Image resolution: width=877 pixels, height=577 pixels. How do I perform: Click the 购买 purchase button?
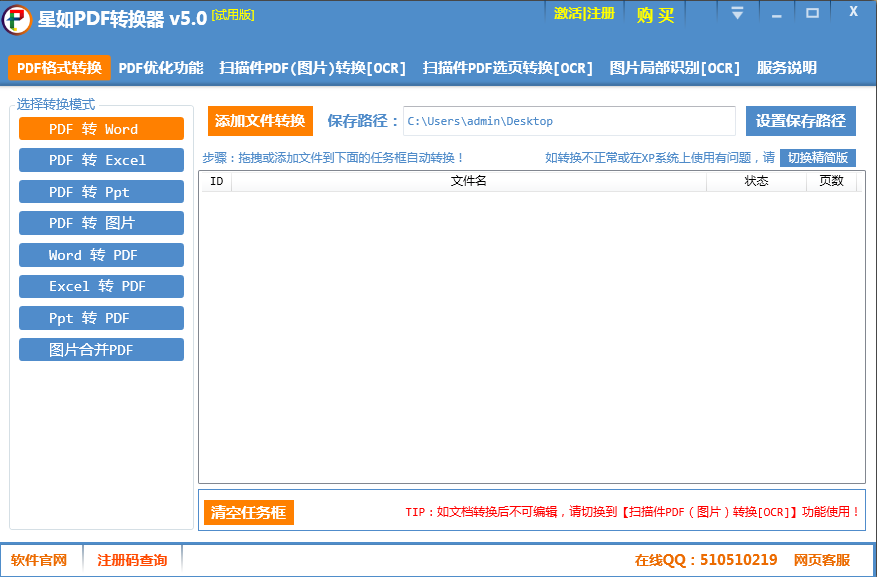pos(655,15)
